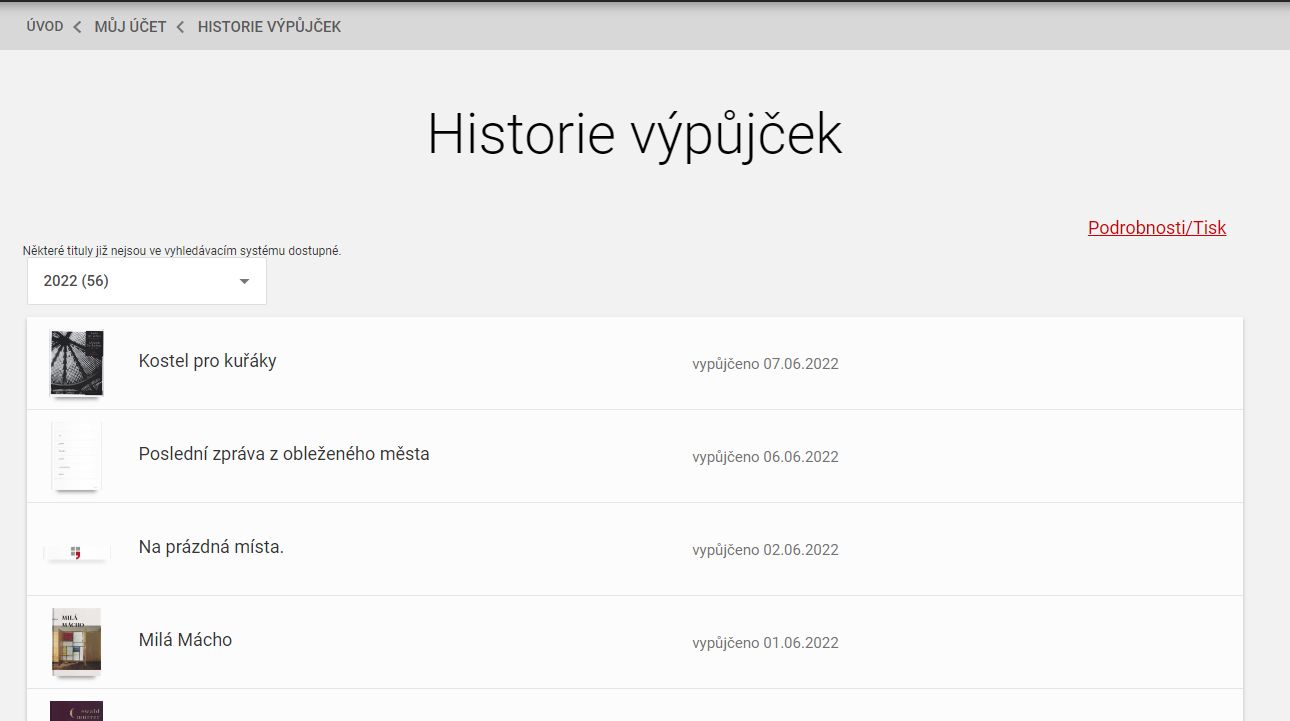
Task: Open the Milá Mácho title
Action: [x=185, y=640]
